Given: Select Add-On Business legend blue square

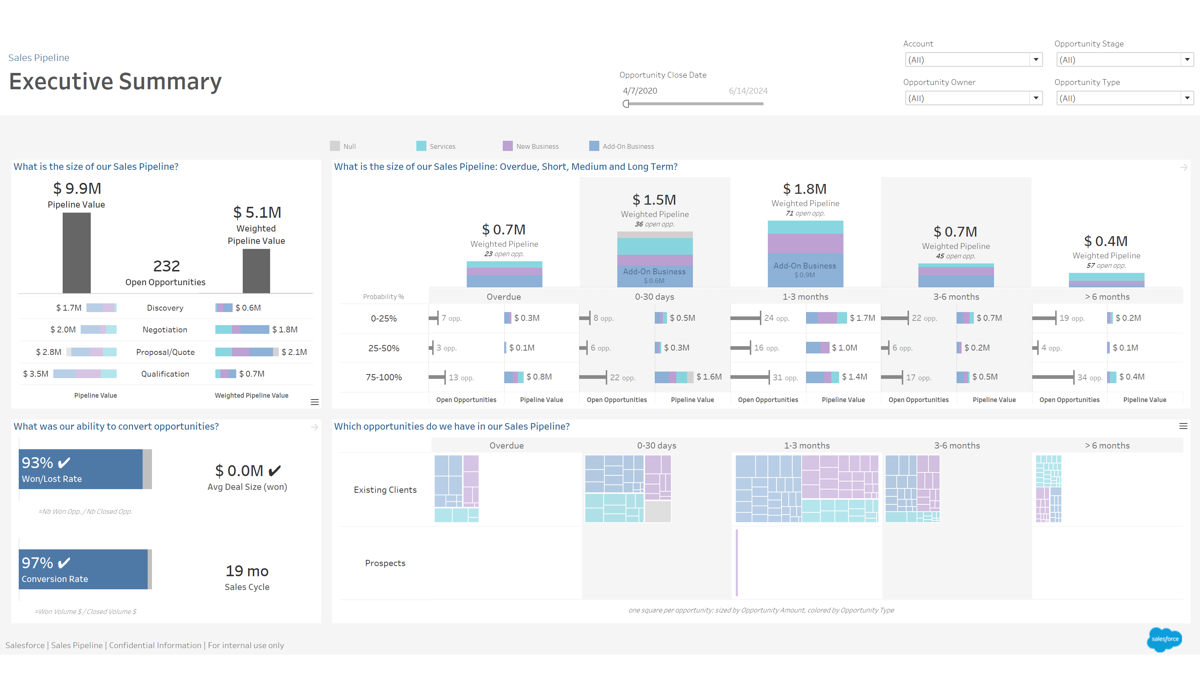Looking at the screenshot, I should click(x=594, y=146).
